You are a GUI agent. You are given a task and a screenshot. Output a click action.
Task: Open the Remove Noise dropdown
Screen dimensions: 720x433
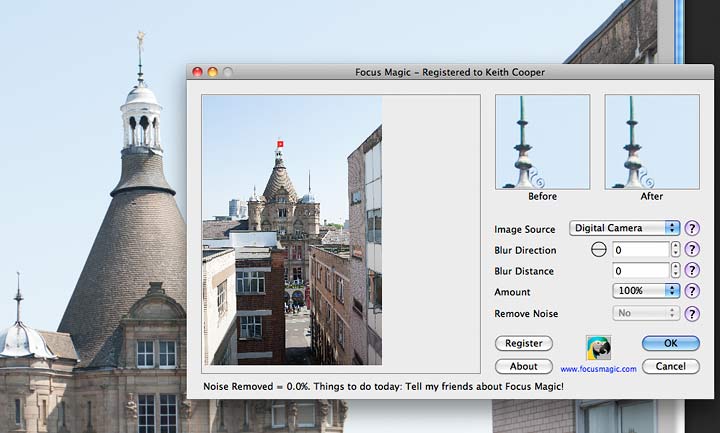646,313
